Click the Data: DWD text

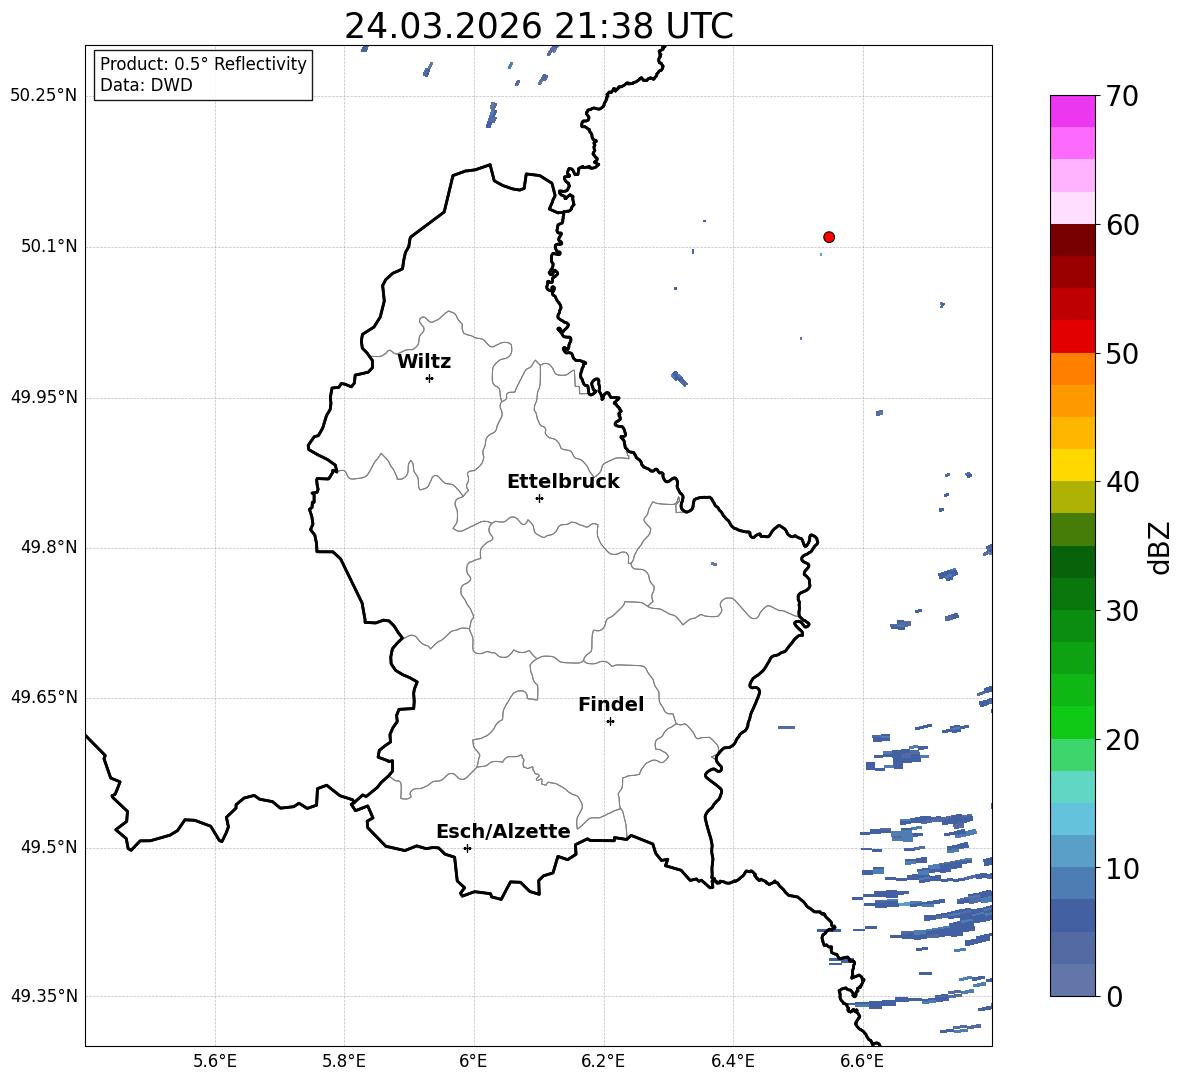[146, 85]
